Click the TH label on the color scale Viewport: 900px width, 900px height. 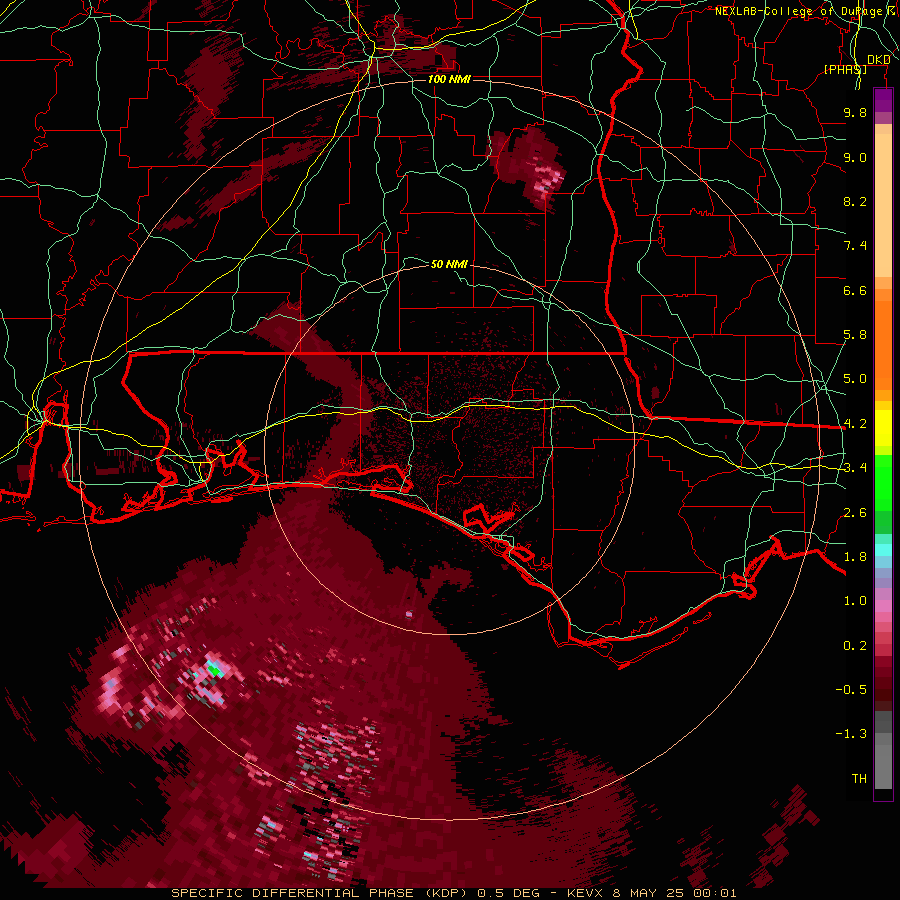[859, 779]
